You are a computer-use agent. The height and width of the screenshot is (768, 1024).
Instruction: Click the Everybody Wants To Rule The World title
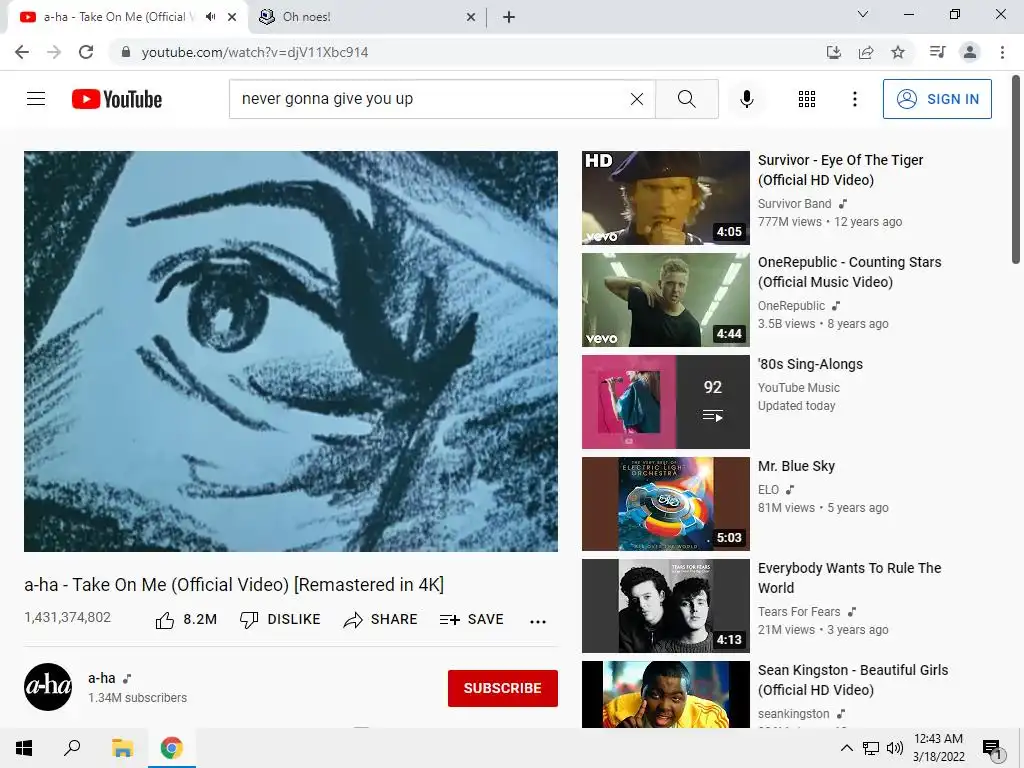(x=850, y=578)
